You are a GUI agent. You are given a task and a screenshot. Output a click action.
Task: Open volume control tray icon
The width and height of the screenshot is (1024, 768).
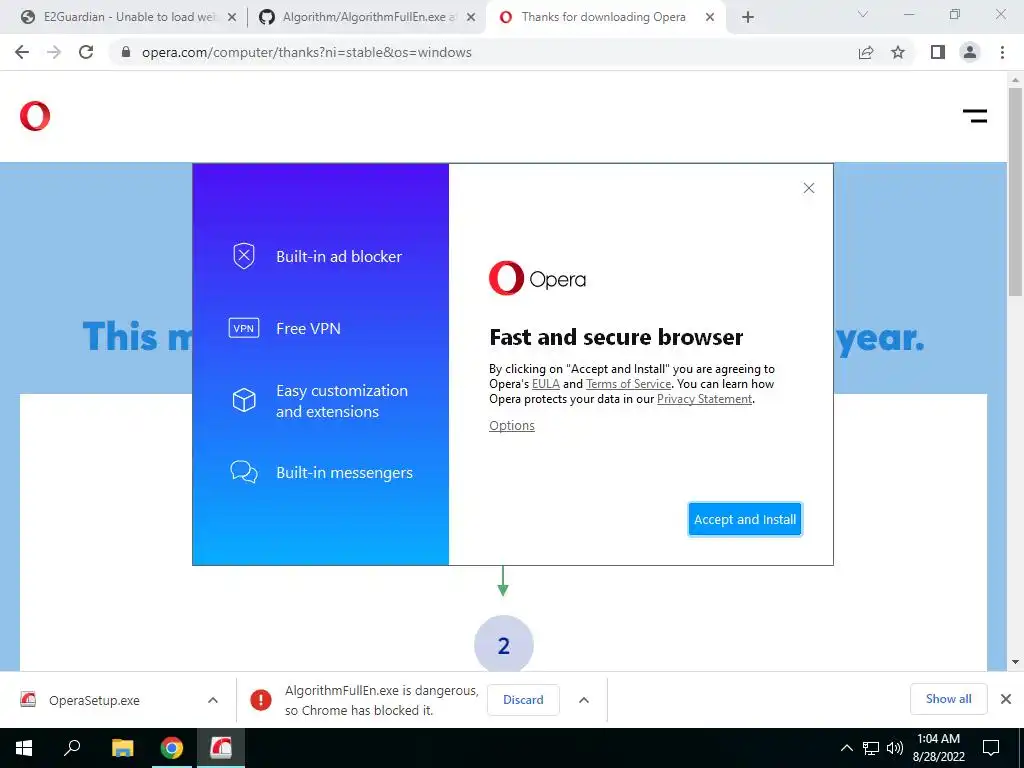click(x=895, y=748)
